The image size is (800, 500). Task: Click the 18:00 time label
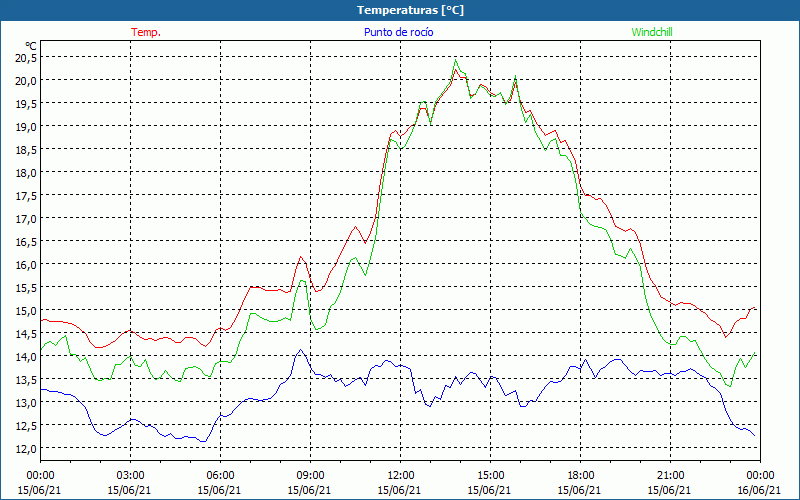(x=580, y=474)
